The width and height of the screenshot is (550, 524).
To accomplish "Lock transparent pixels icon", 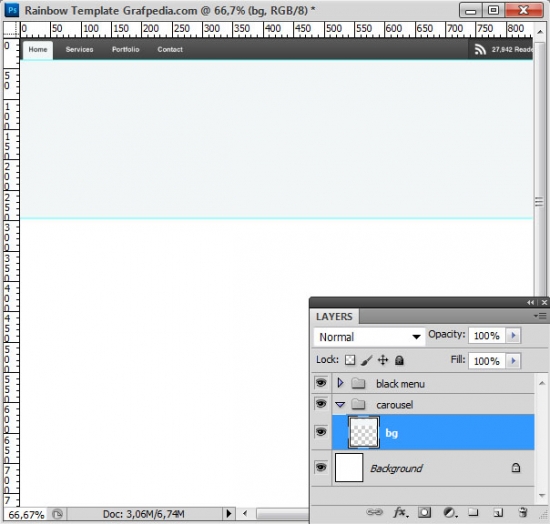I will coord(350,360).
